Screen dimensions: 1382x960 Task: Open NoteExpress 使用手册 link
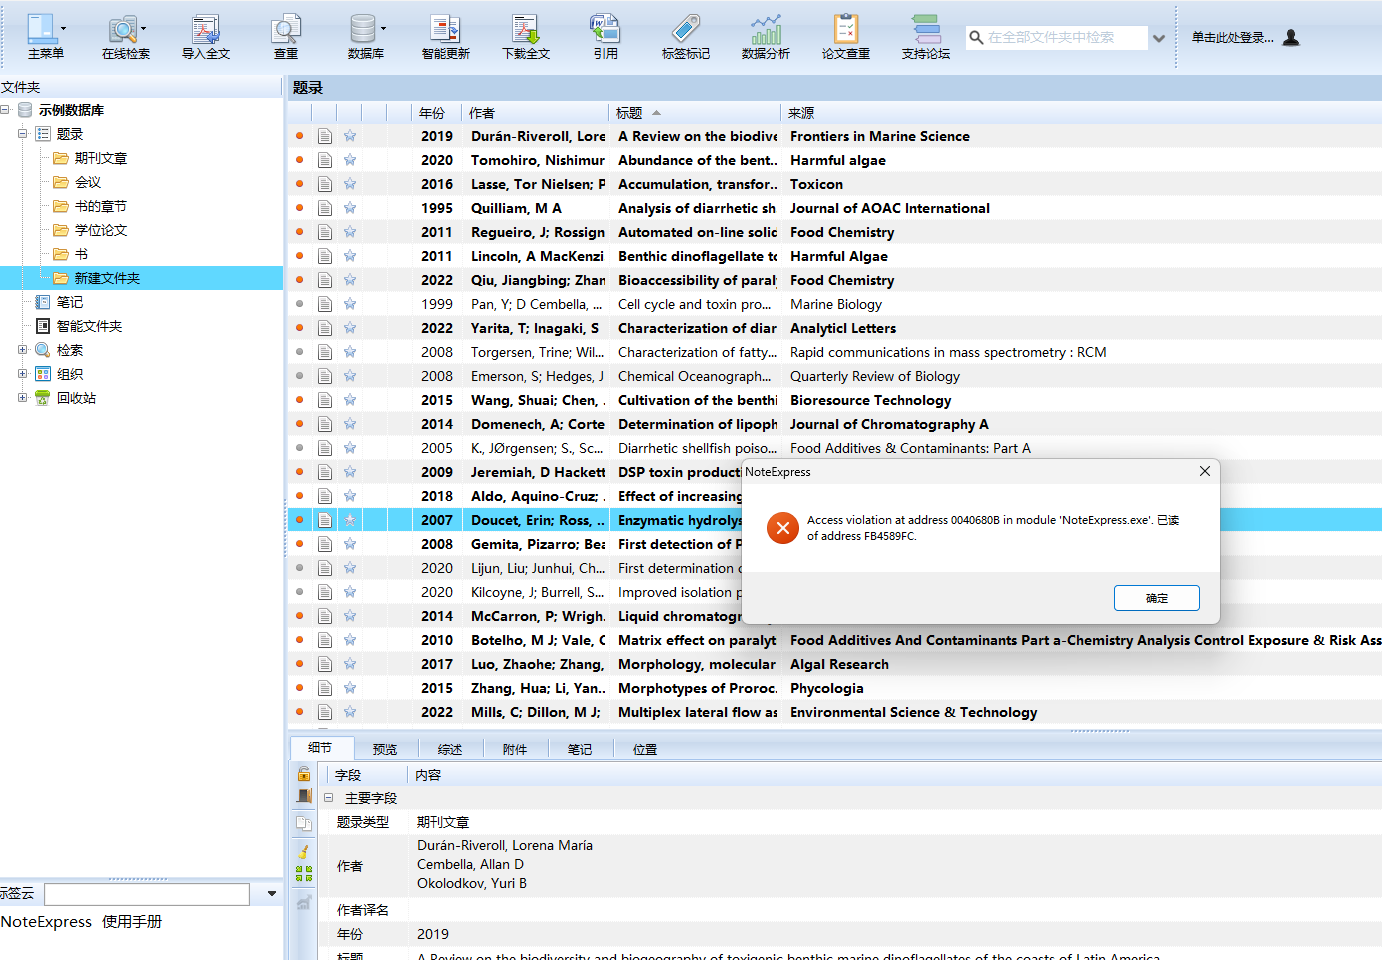tap(81, 922)
